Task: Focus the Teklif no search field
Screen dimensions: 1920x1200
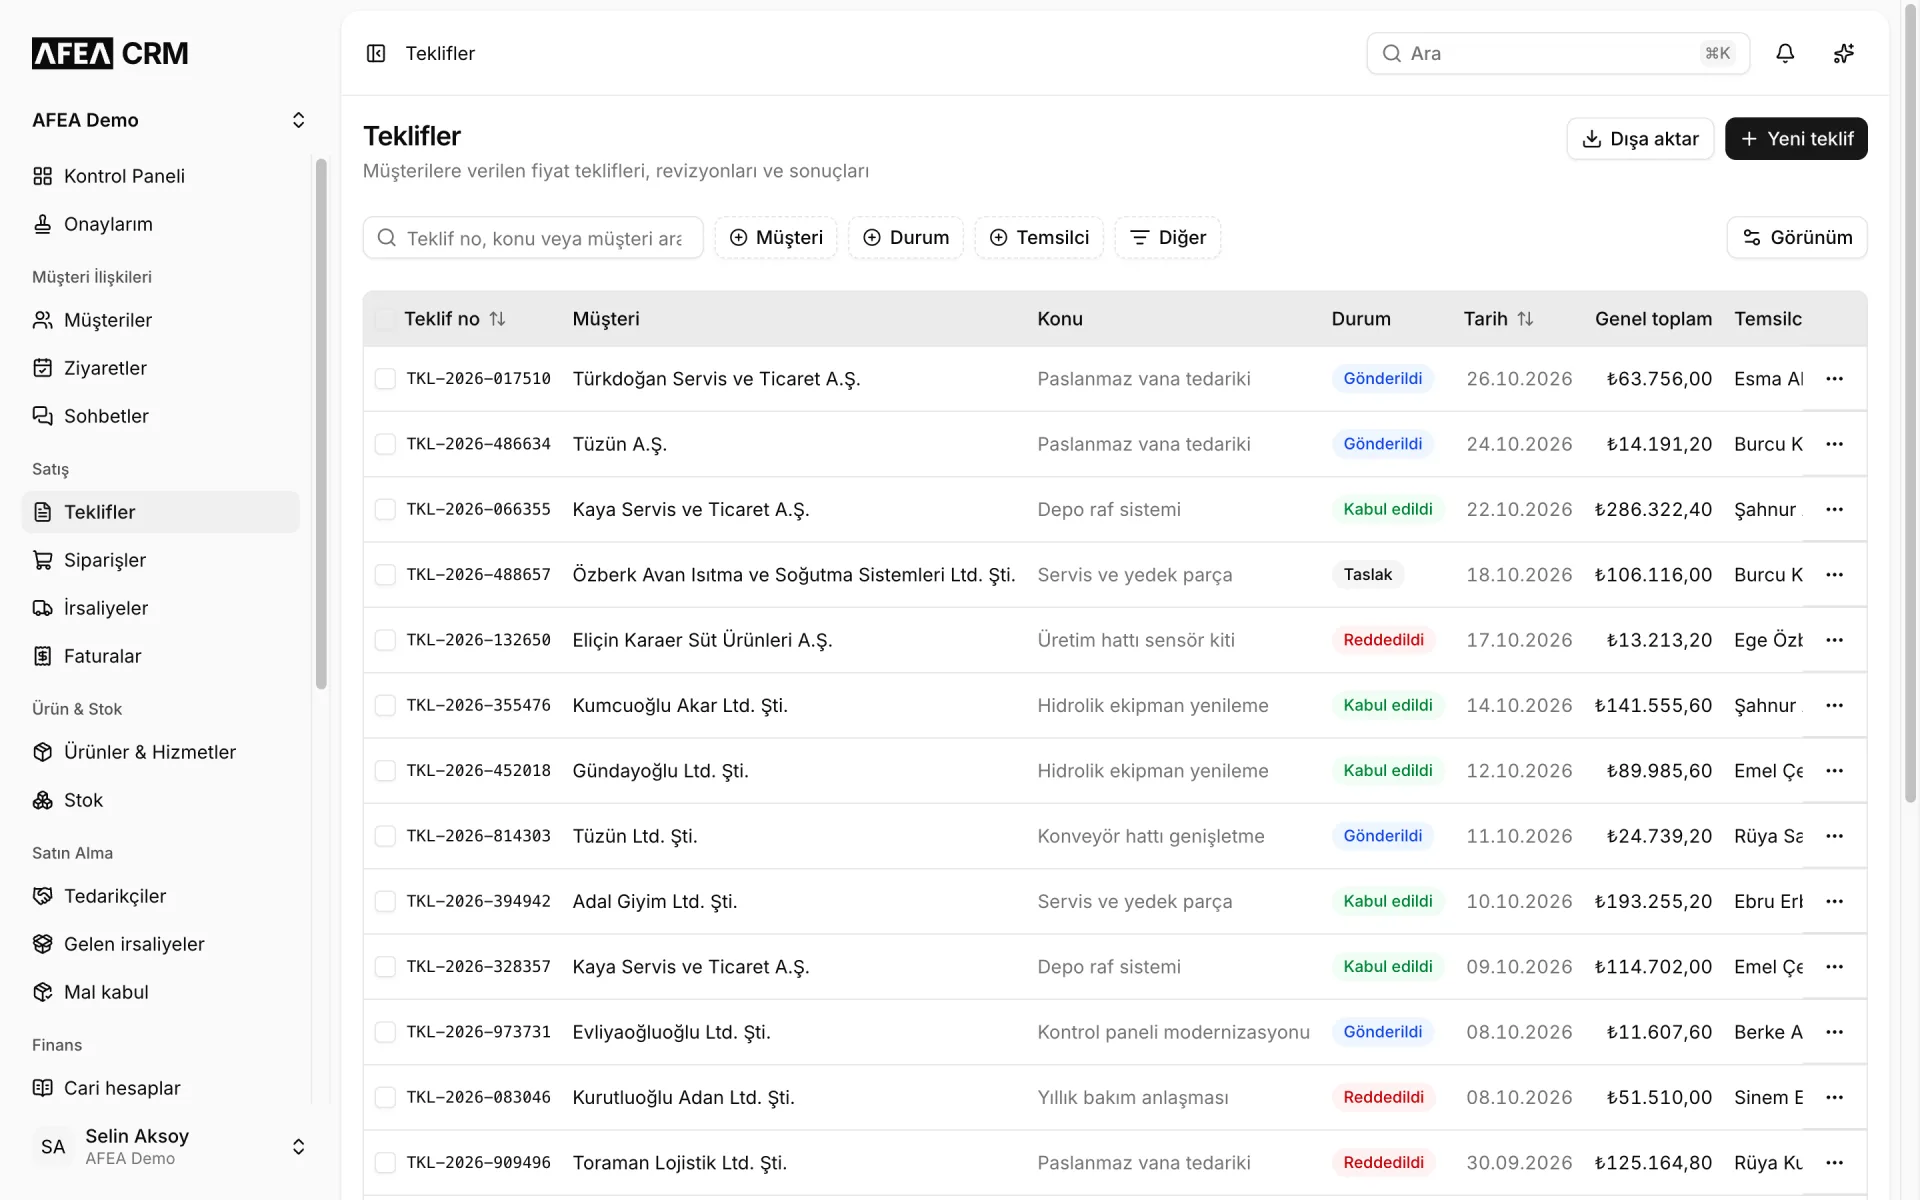Action: 533,238
